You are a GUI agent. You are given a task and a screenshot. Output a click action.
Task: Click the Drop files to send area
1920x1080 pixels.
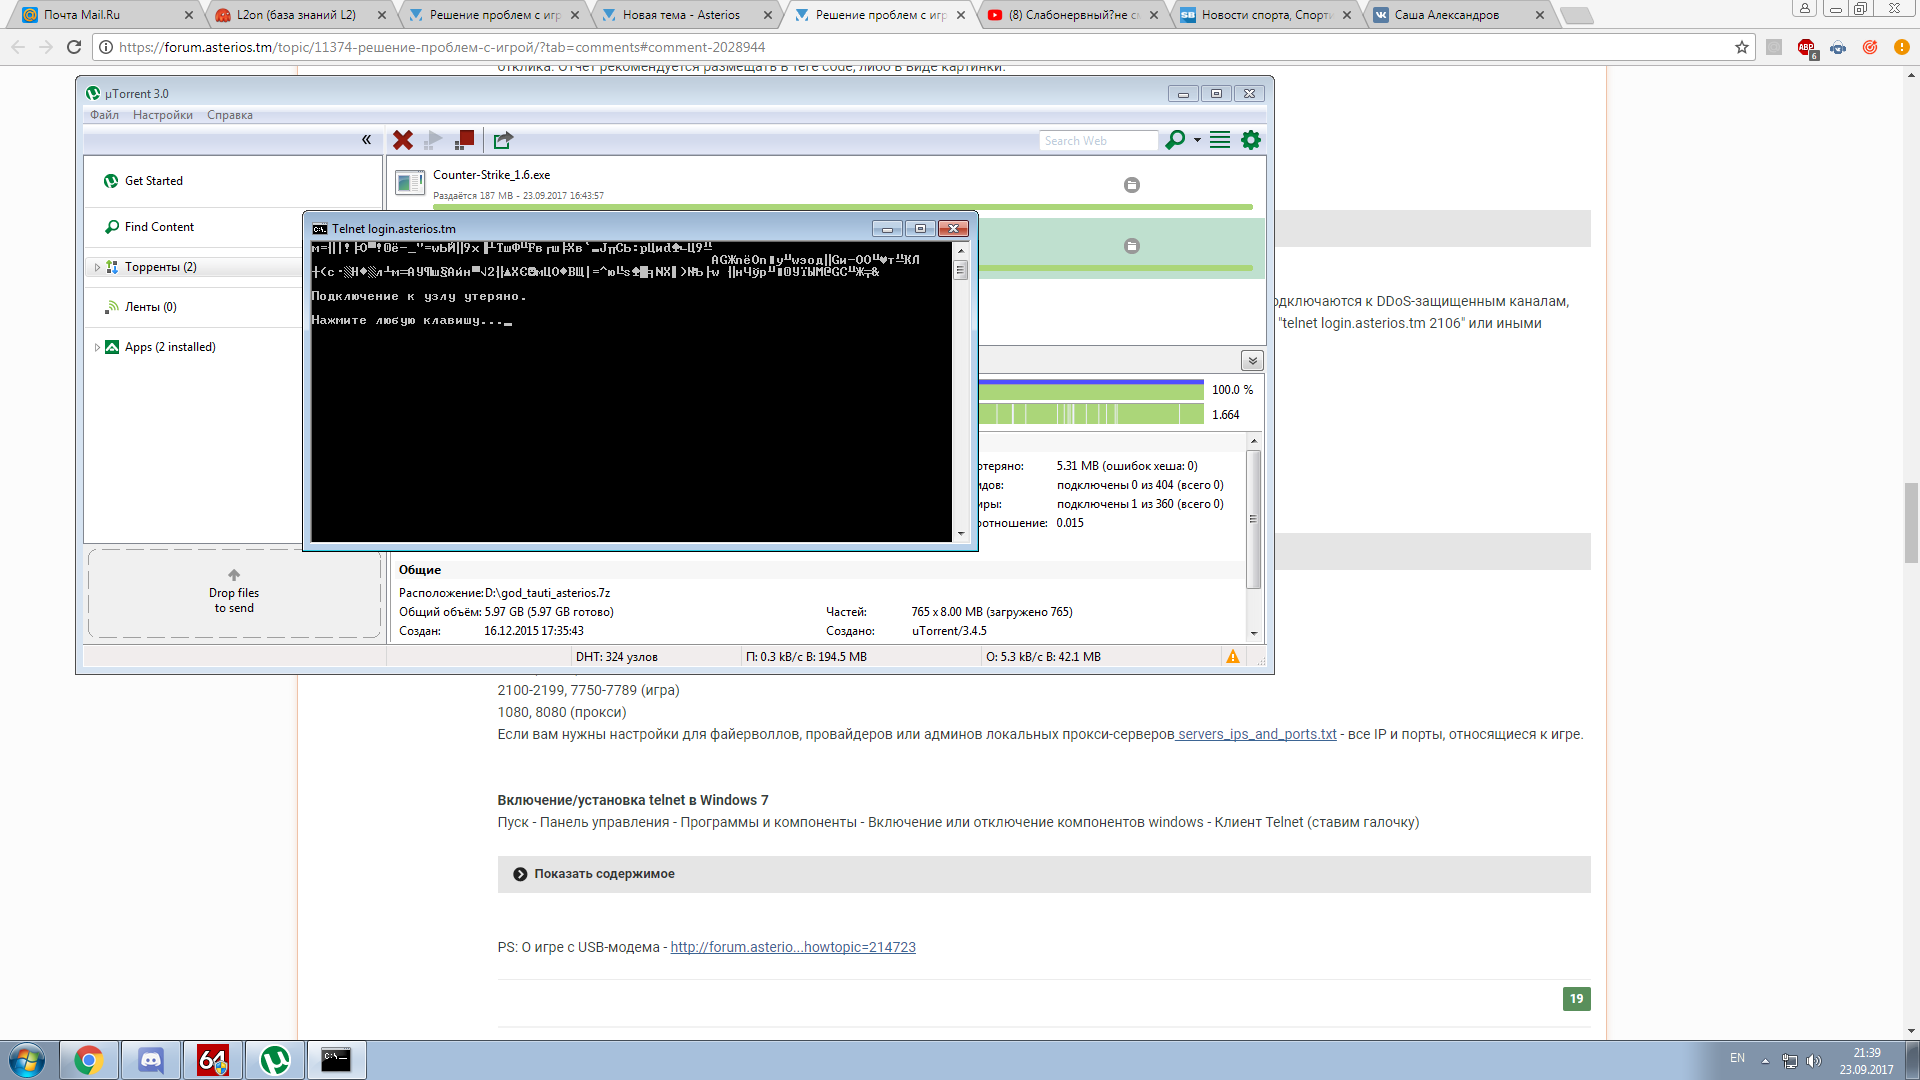point(234,593)
